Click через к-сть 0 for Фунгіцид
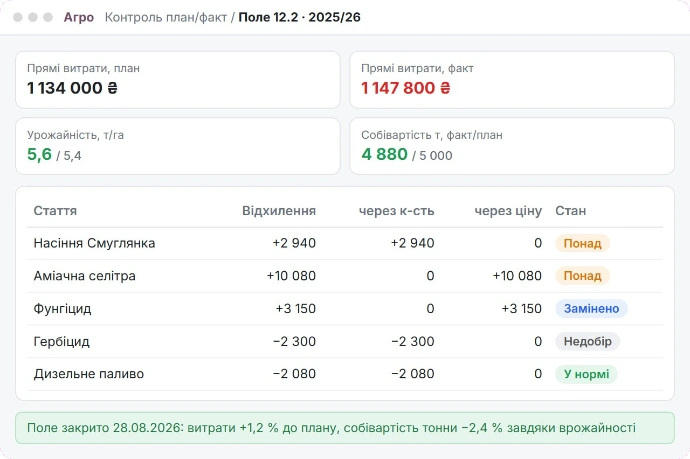 (430, 309)
